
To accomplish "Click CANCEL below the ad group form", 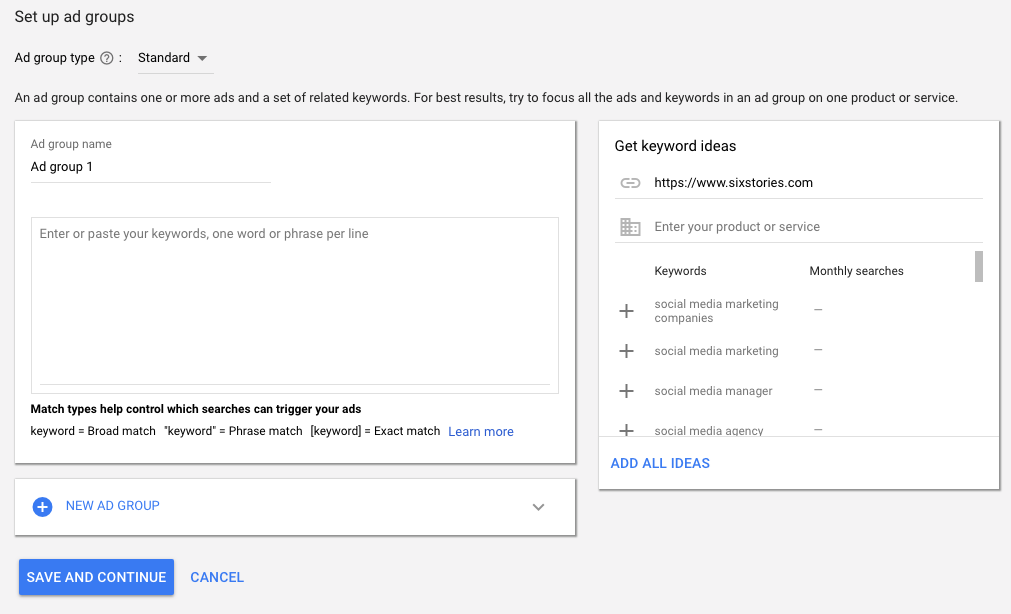I will pos(217,577).
